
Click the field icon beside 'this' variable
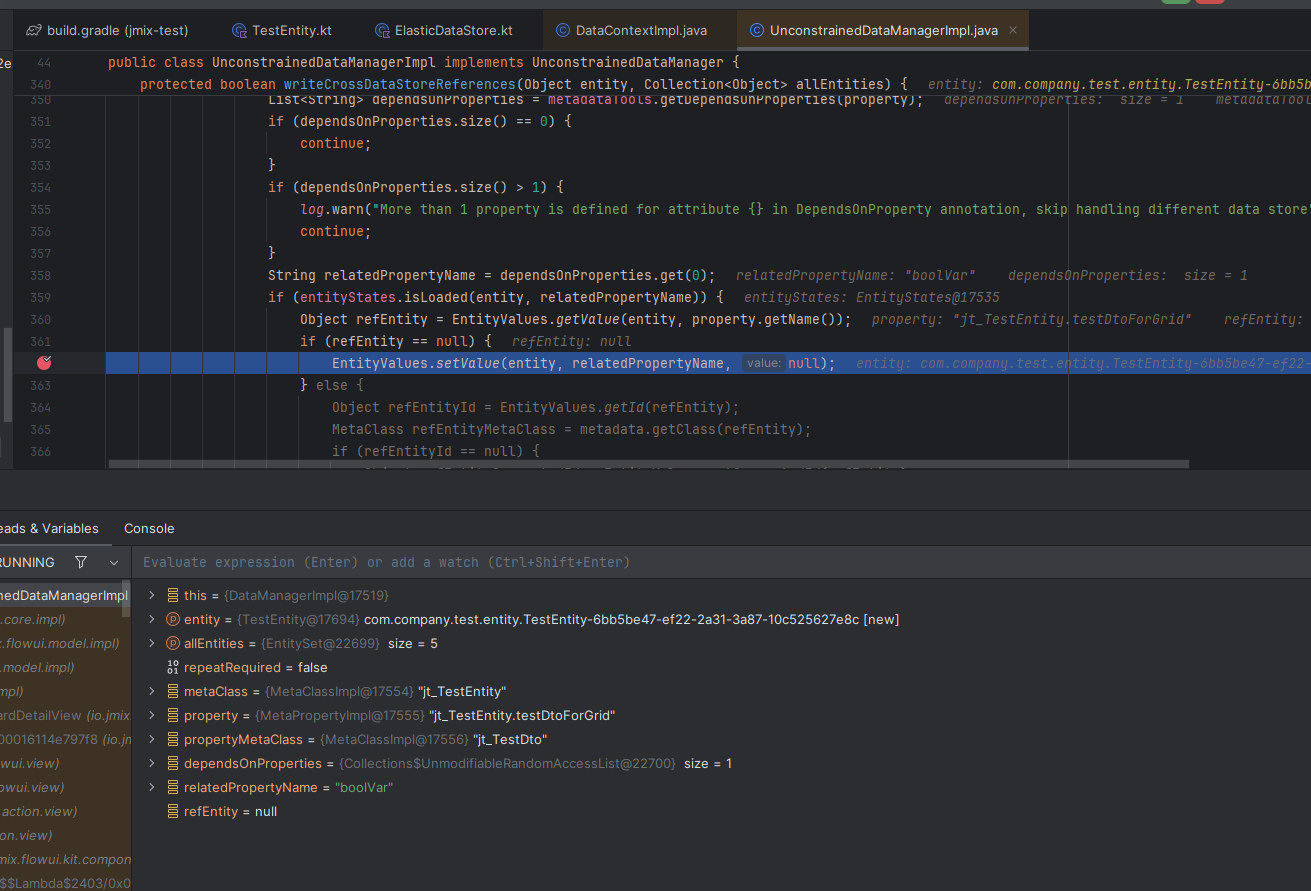coord(173,596)
